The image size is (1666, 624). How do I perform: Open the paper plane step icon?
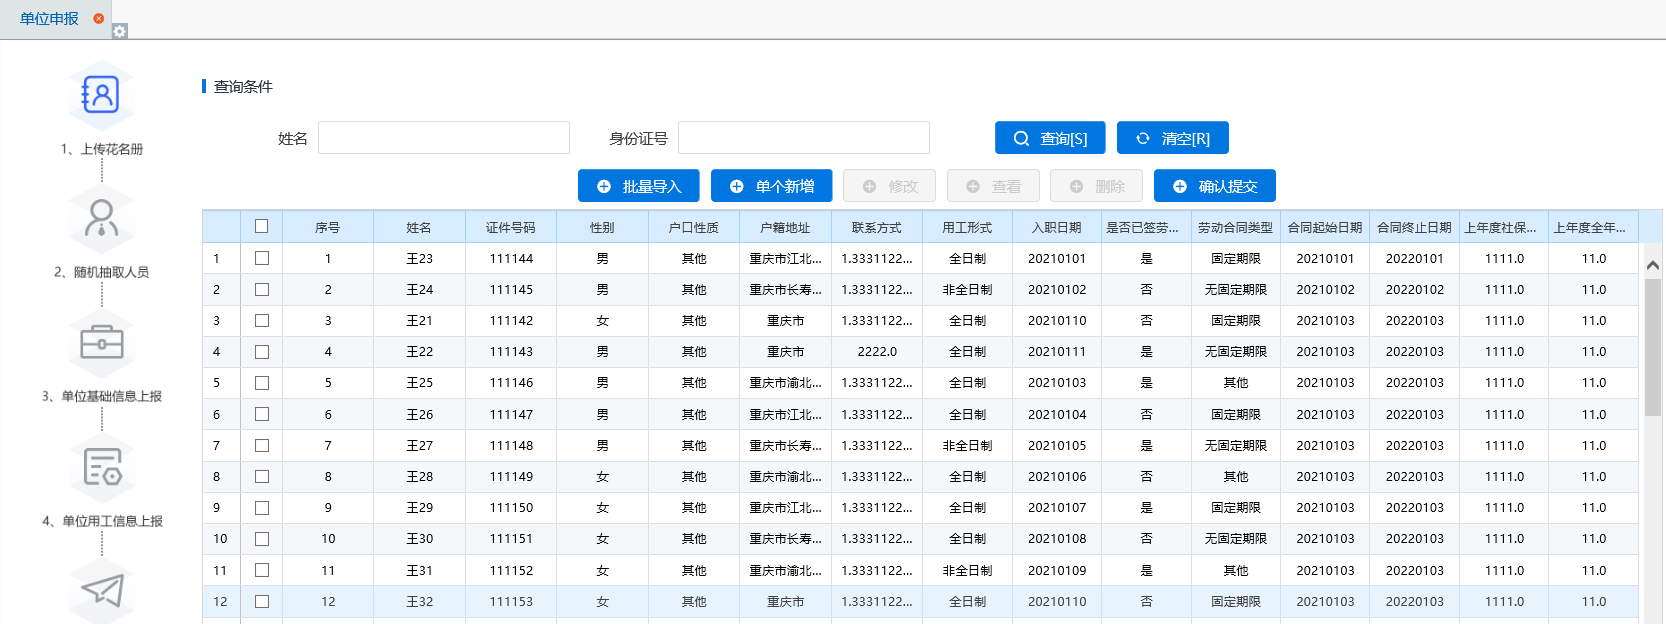tap(101, 590)
